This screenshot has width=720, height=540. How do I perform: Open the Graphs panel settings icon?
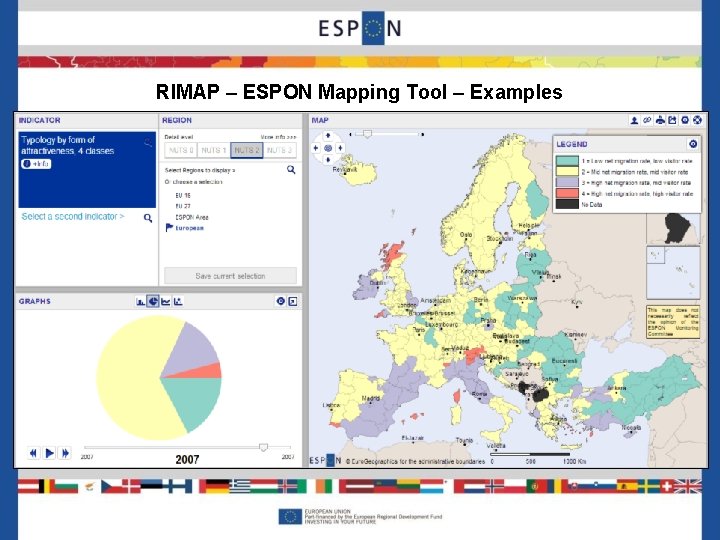[x=281, y=301]
